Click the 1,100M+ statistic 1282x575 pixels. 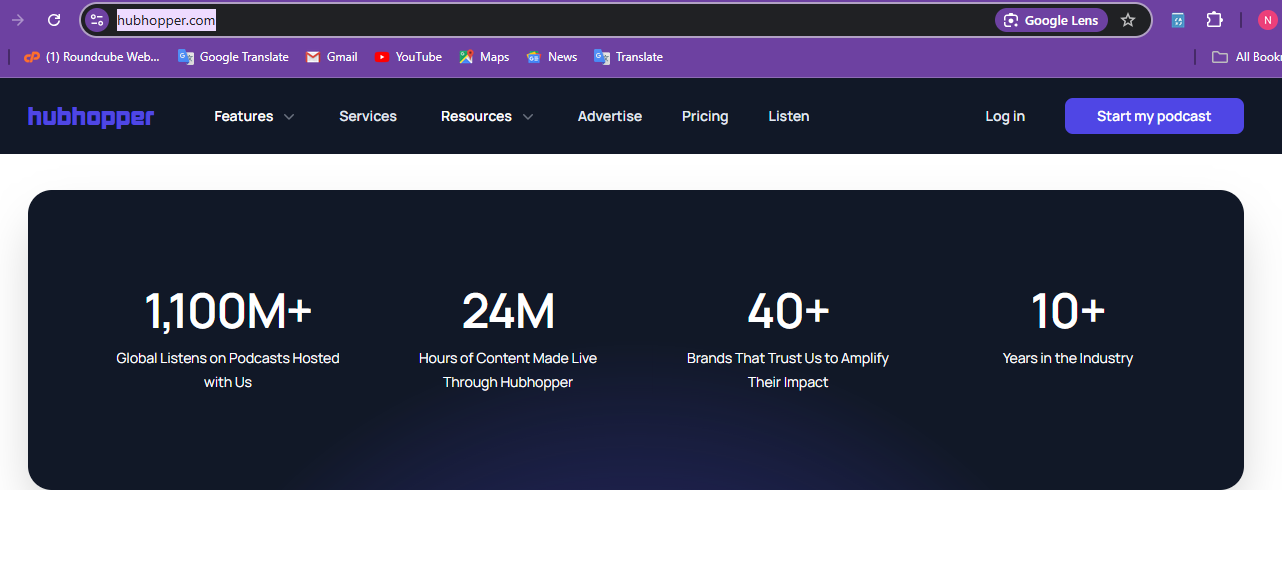click(x=228, y=311)
